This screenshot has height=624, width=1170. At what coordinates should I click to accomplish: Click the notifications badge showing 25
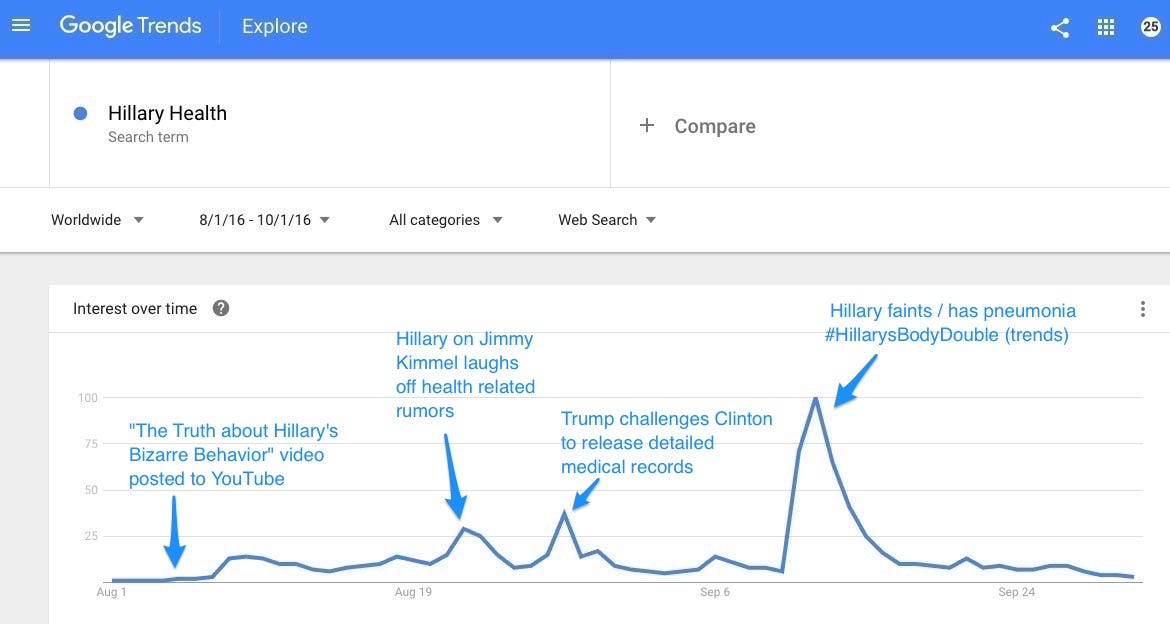click(1148, 27)
